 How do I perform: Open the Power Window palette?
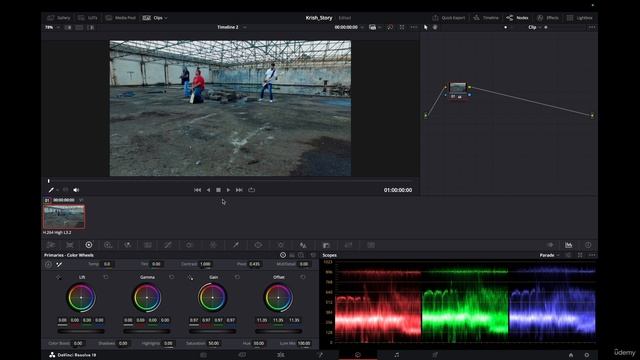[258, 245]
